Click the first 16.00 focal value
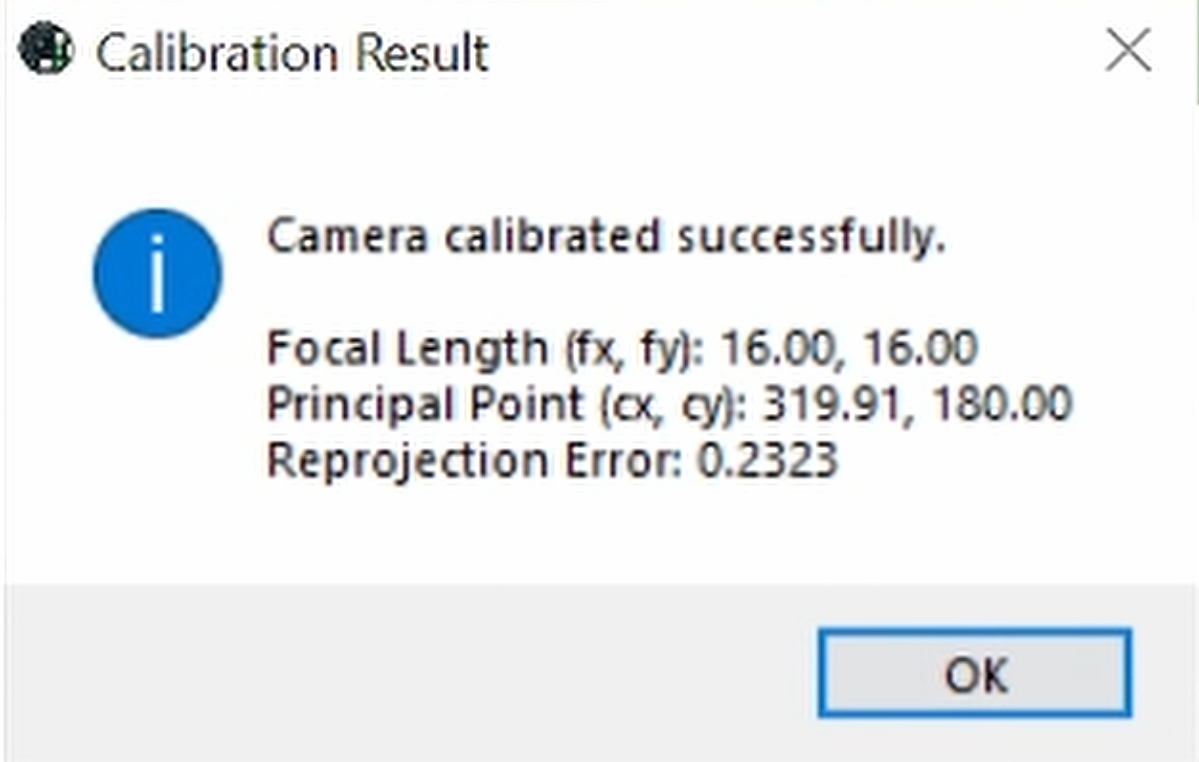This screenshot has height=762, width=1199. click(x=778, y=348)
